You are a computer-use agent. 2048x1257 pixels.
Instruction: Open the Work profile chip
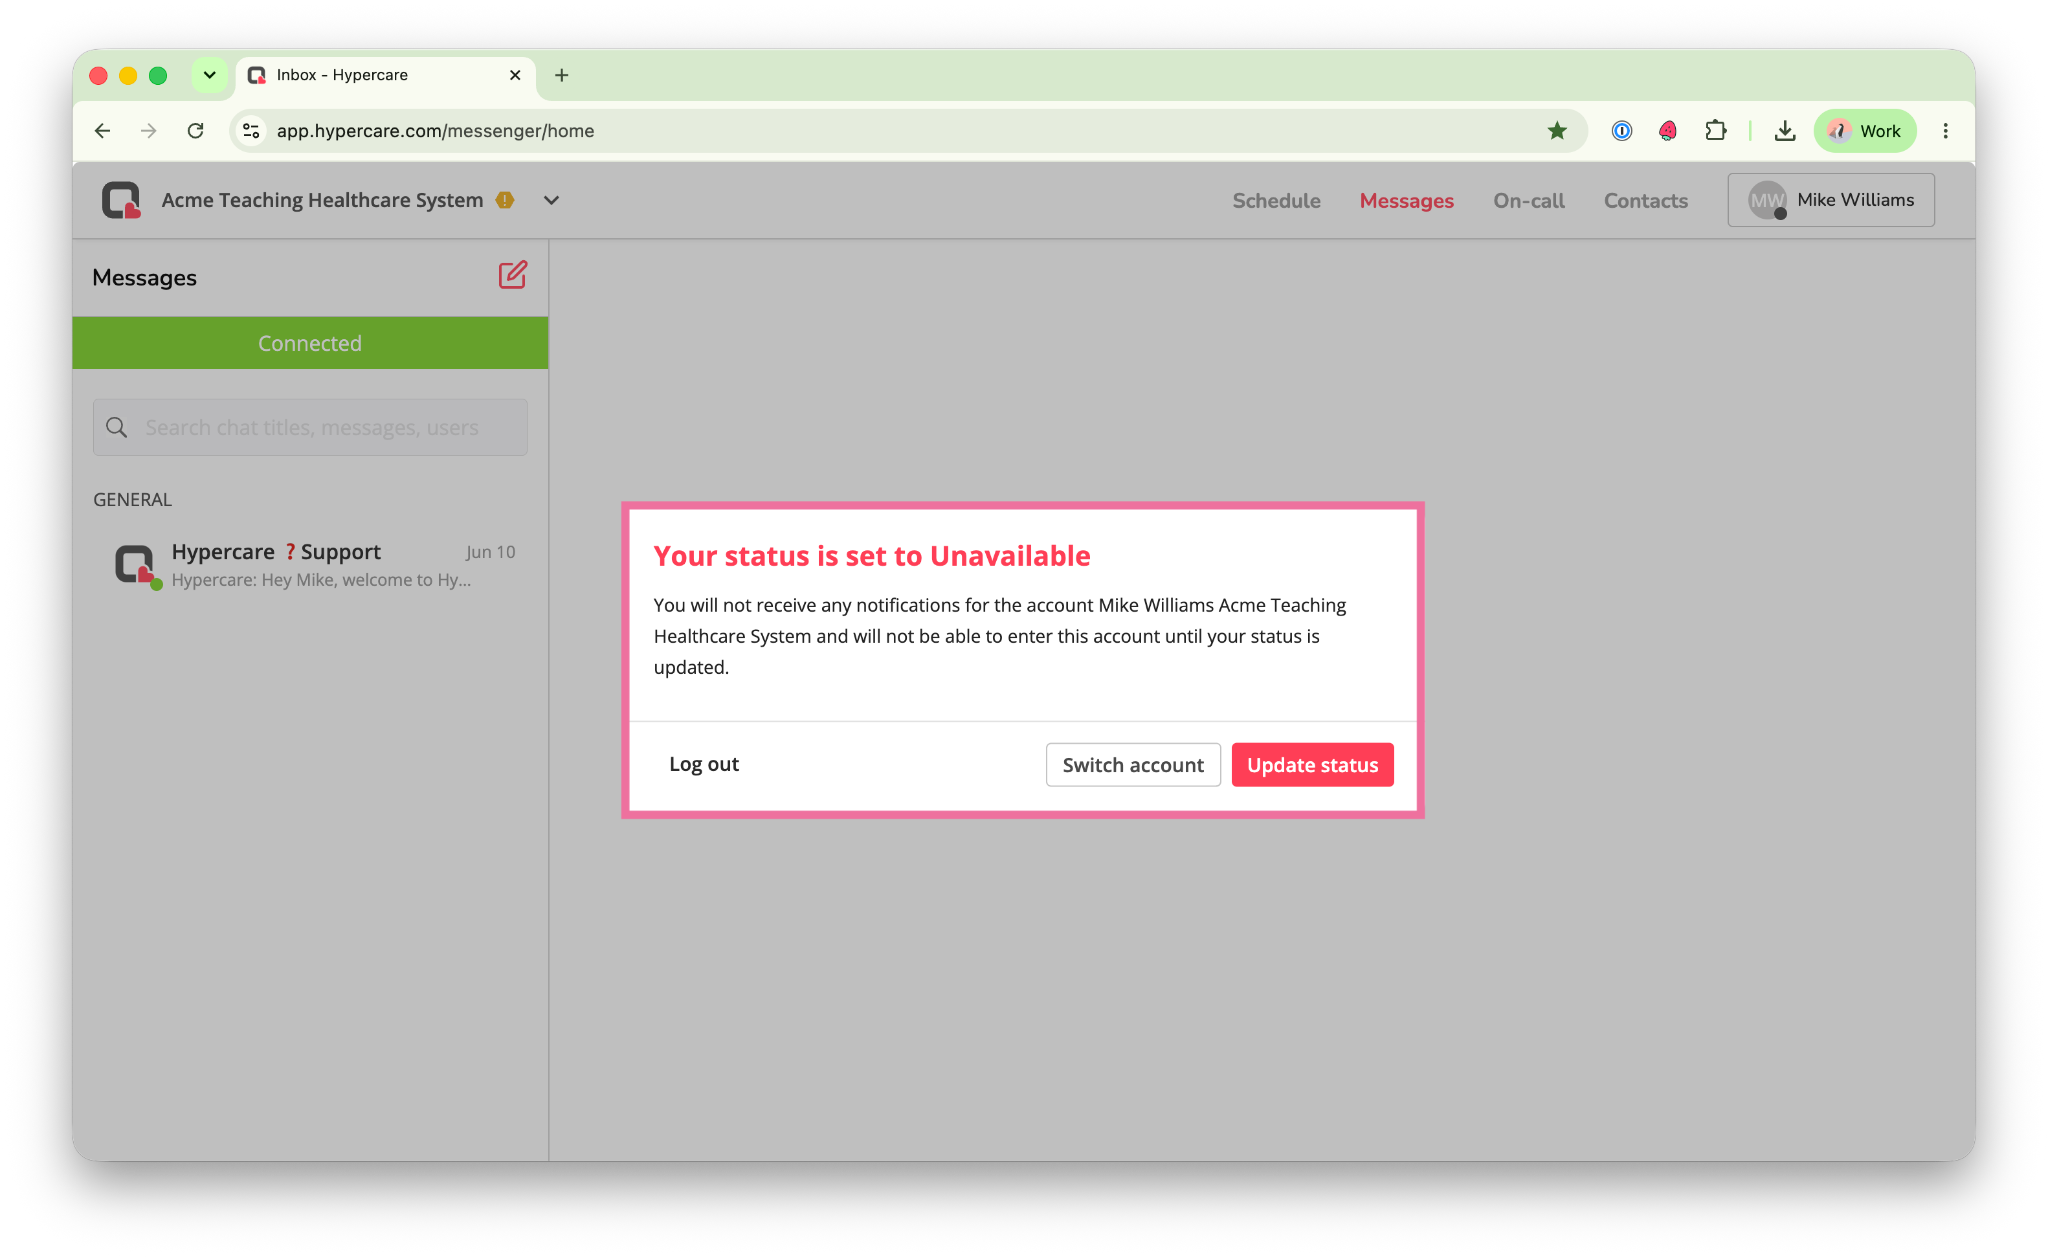1865,131
